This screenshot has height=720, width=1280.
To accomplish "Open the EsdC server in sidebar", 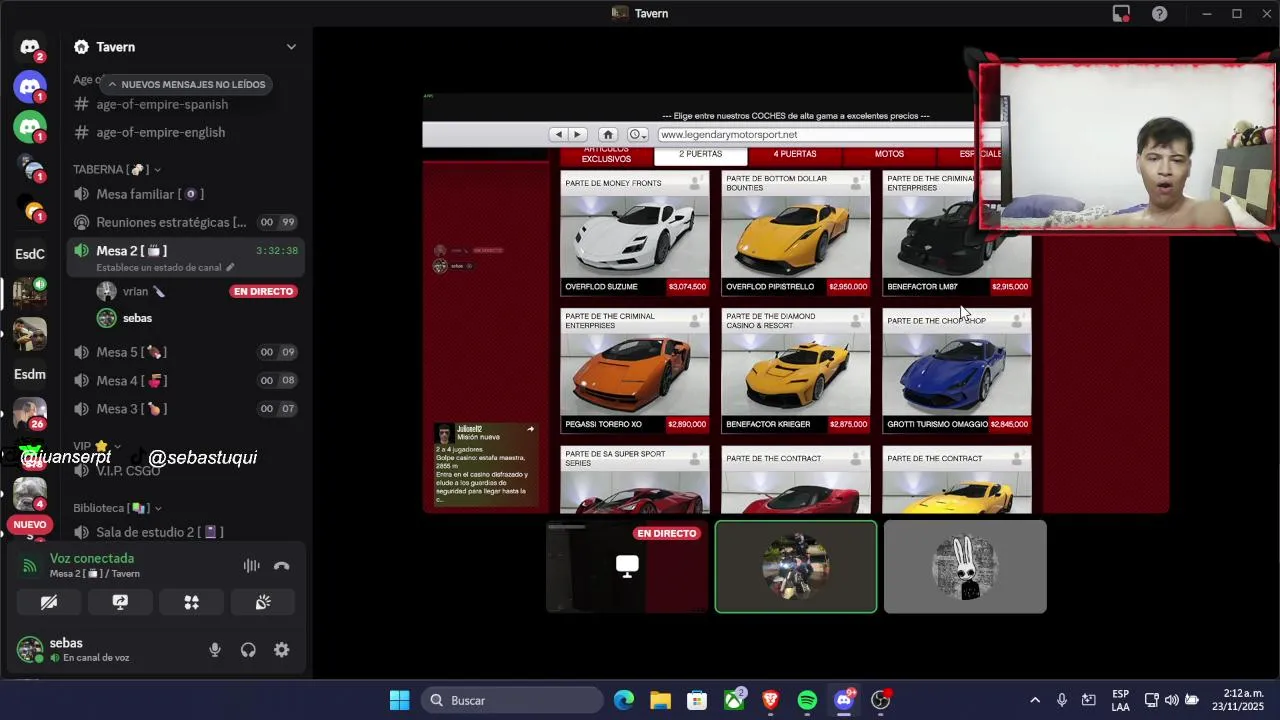I will coord(30,254).
